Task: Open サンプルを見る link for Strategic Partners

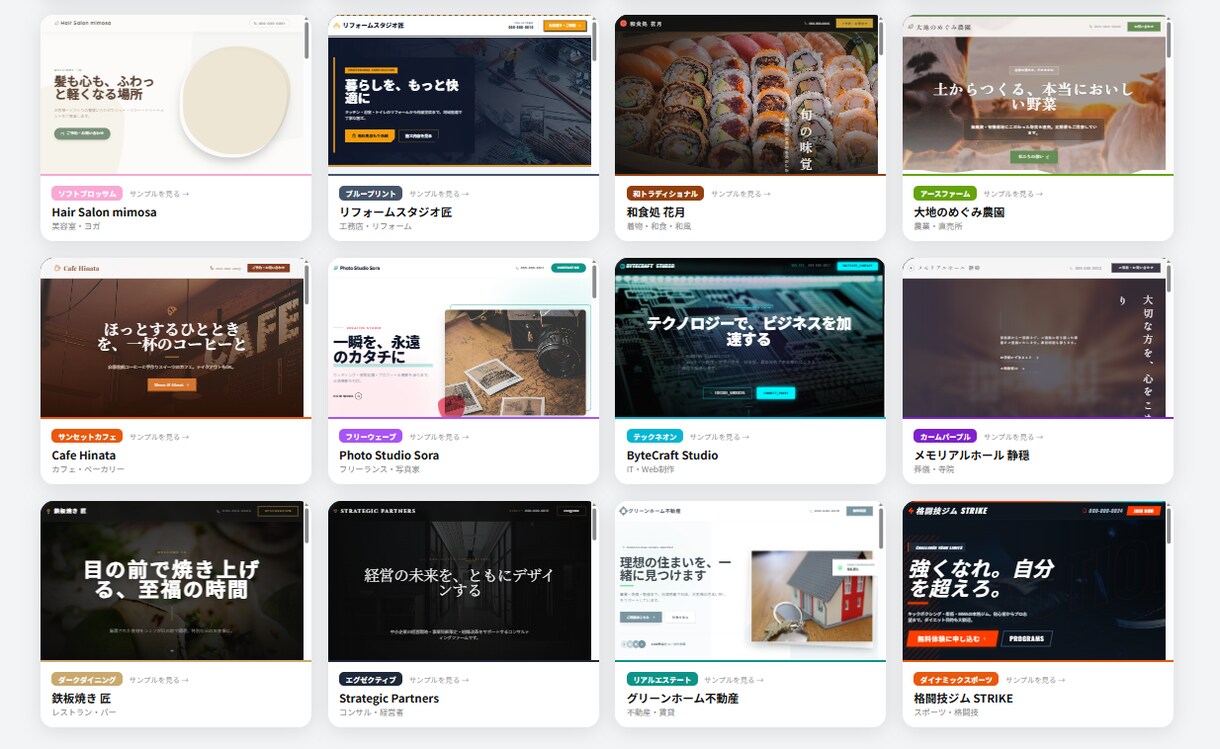Action: (439, 680)
